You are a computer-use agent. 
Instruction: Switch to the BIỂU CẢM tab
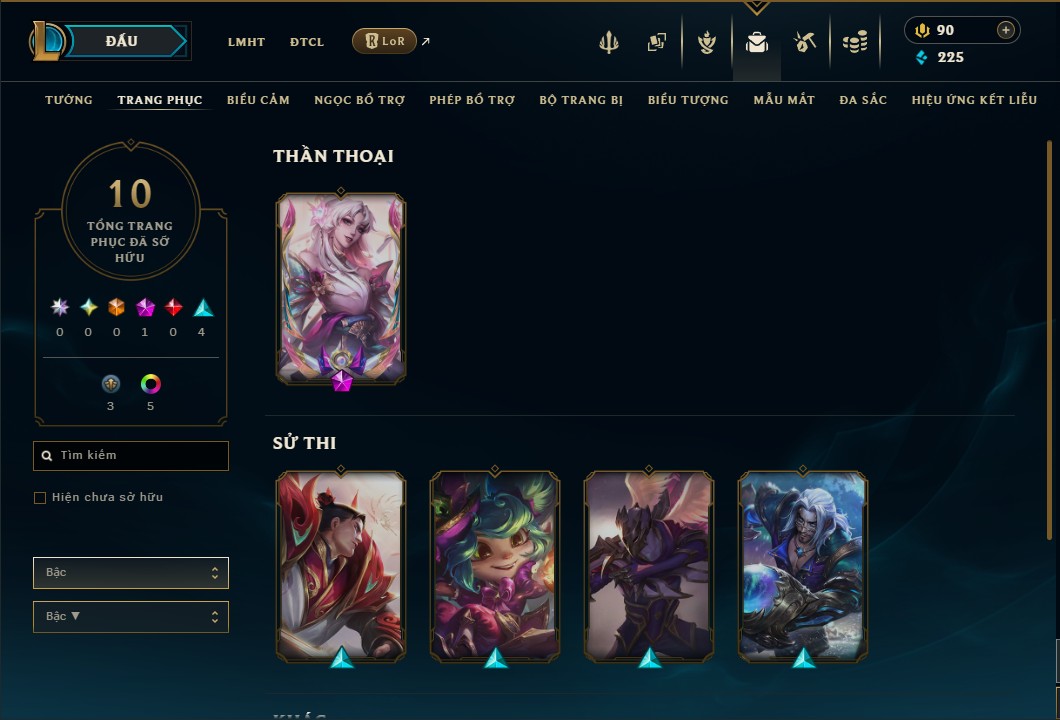[258, 100]
